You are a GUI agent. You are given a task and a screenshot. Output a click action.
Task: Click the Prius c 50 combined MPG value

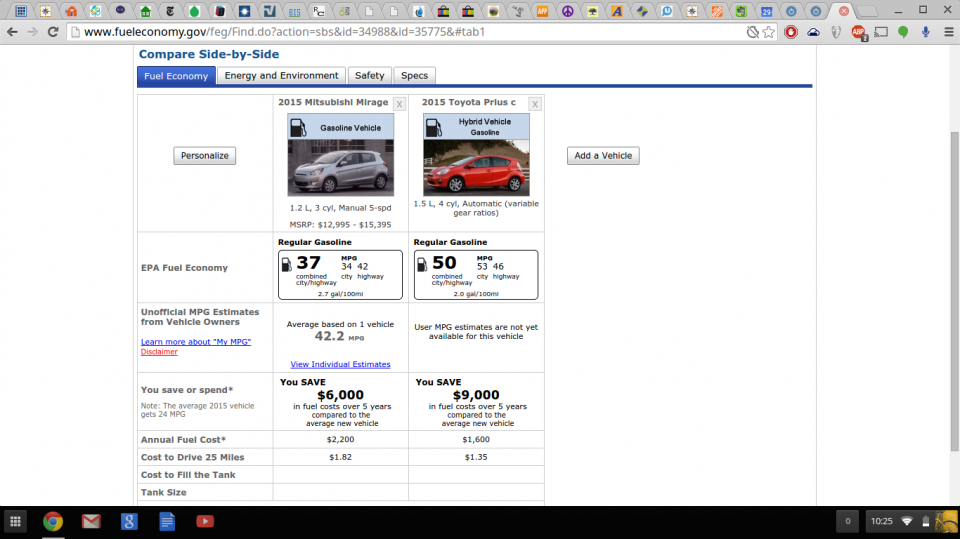pos(444,263)
